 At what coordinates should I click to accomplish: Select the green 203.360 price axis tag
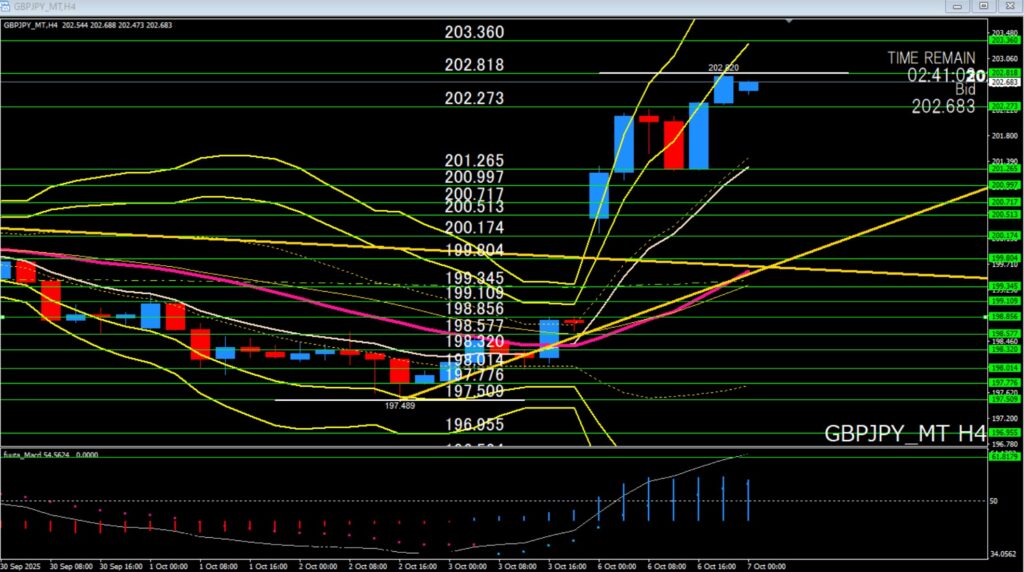1004,40
